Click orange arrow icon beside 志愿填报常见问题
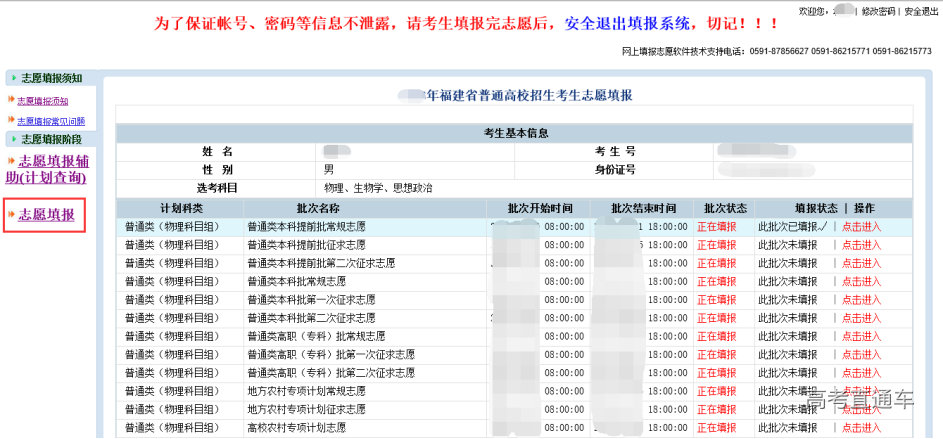 12,120
